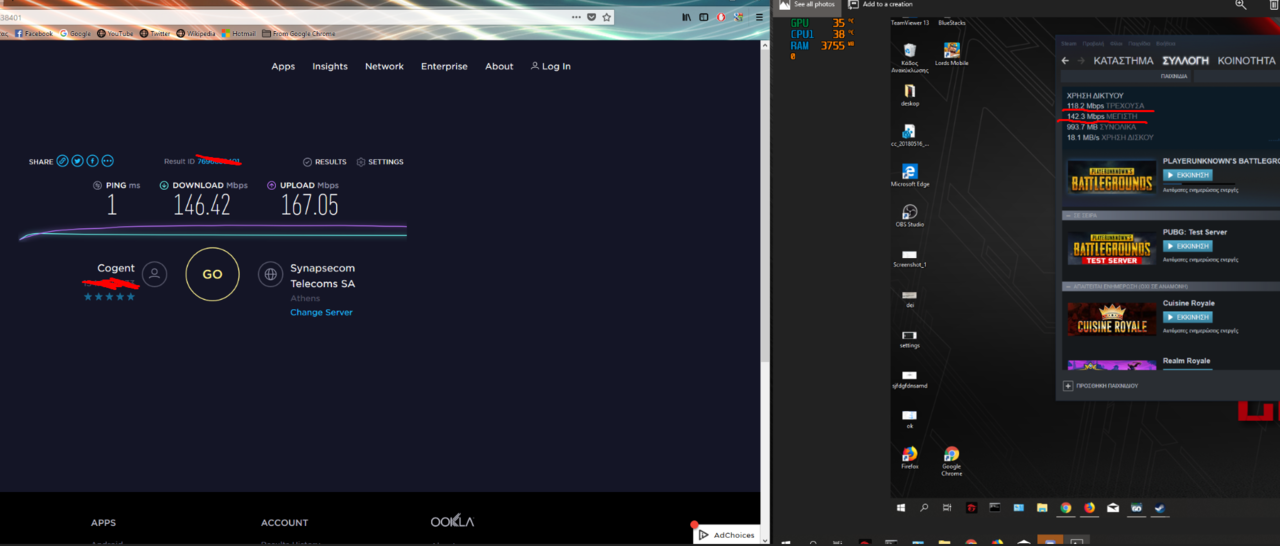Select ΠΑΙΧΝΙΔΙΑ sub-tab in Steam
Viewport: 1280px width, 546px height.
(1174, 76)
